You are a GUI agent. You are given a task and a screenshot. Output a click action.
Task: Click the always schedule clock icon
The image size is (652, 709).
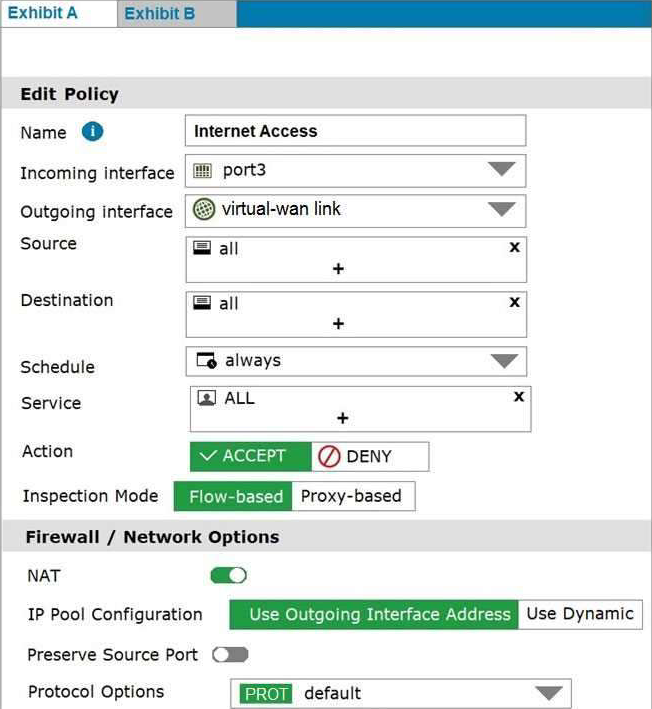click(x=207, y=360)
